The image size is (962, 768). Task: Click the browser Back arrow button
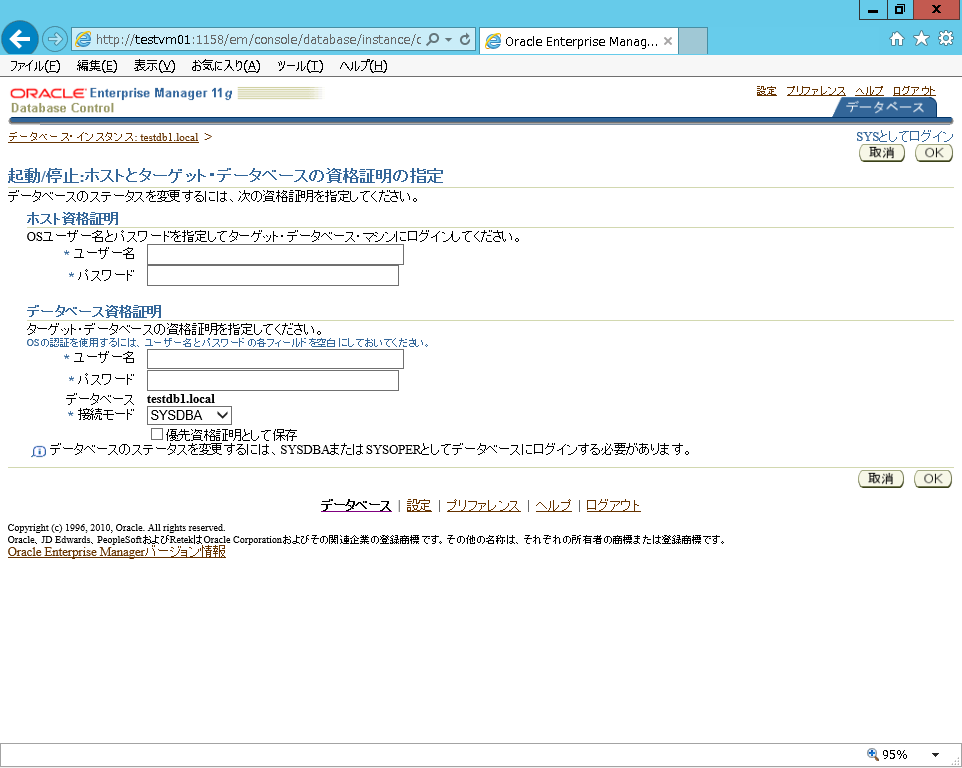tap(20, 39)
